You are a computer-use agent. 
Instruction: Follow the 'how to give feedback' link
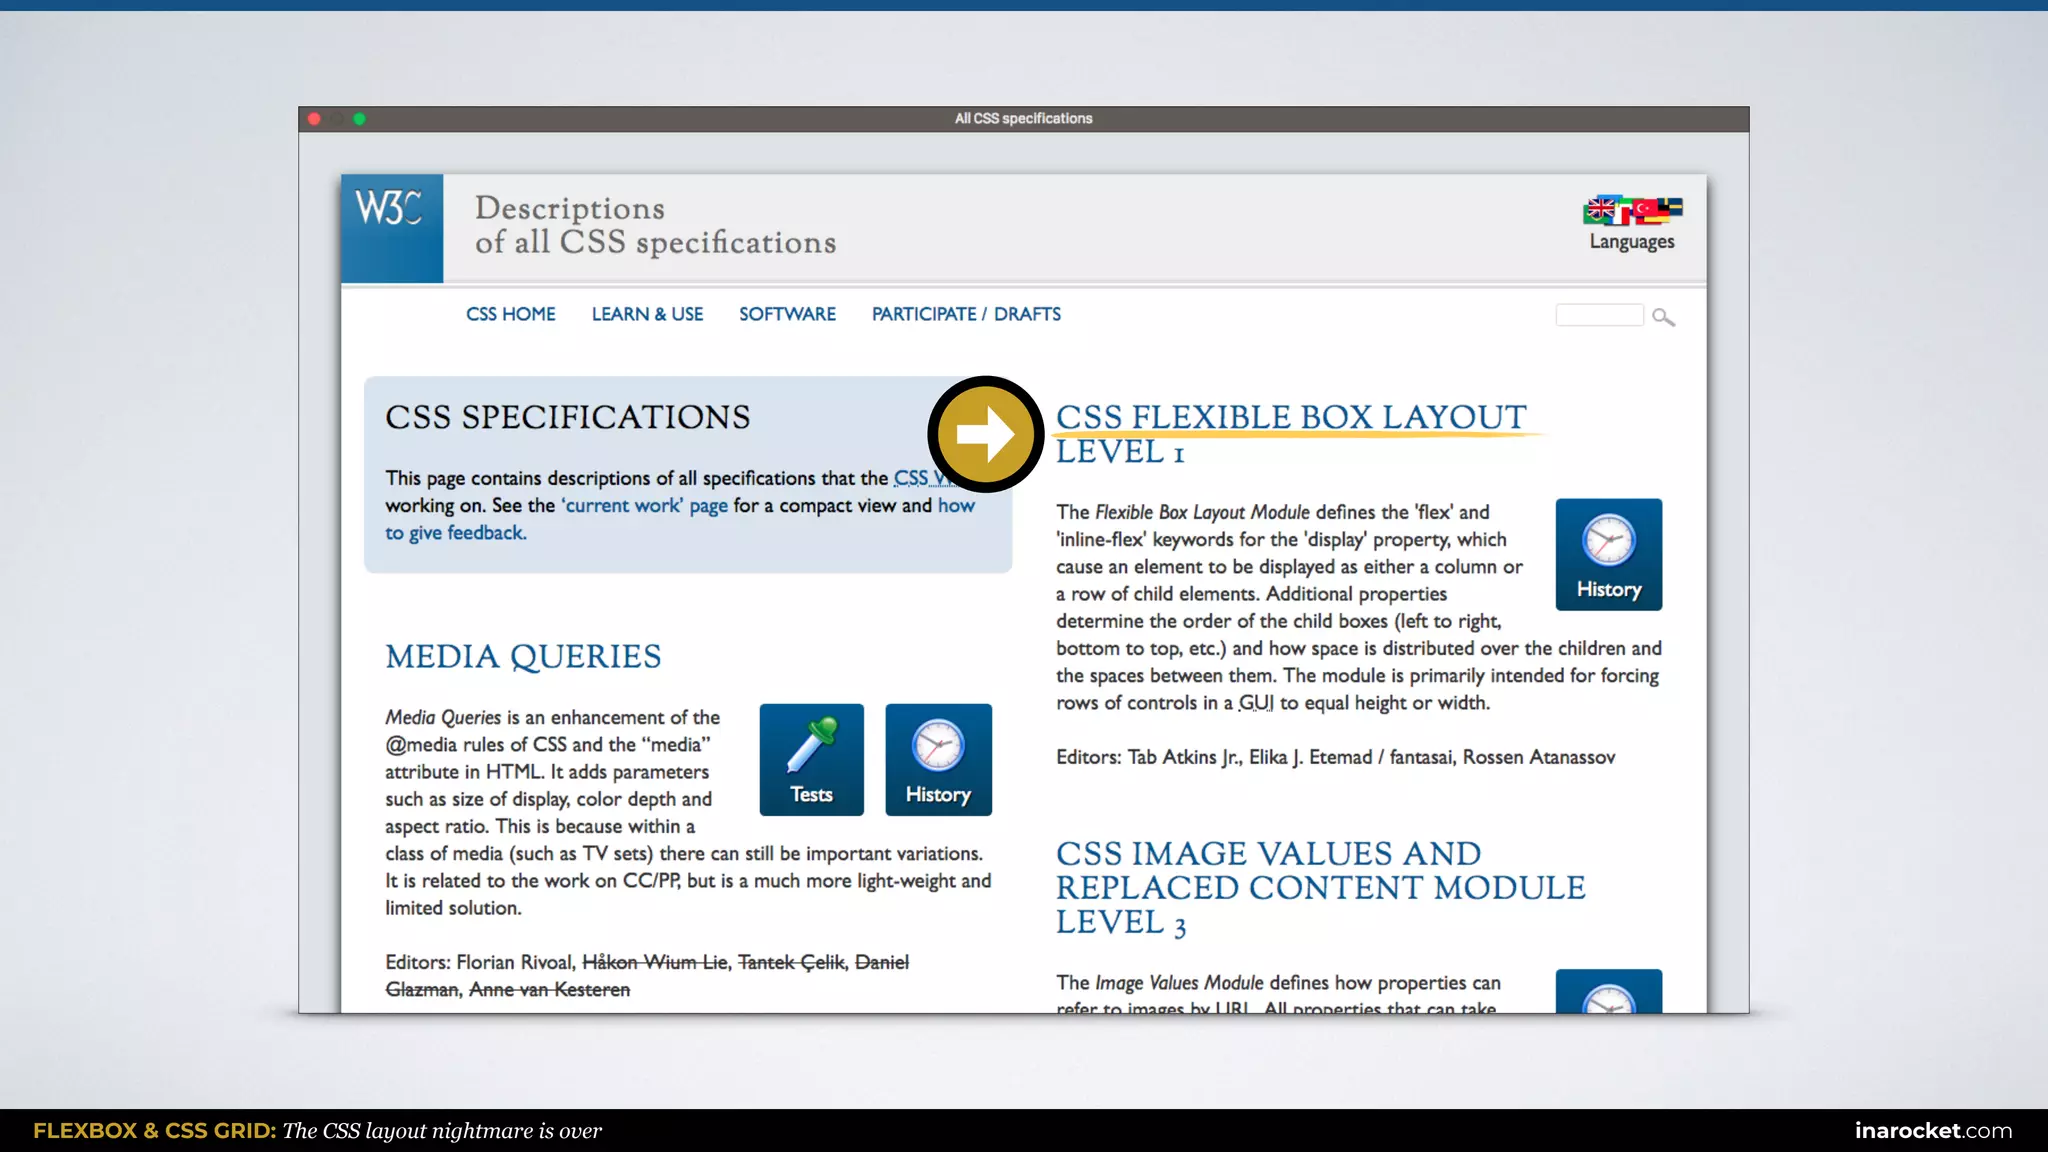click(455, 533)
